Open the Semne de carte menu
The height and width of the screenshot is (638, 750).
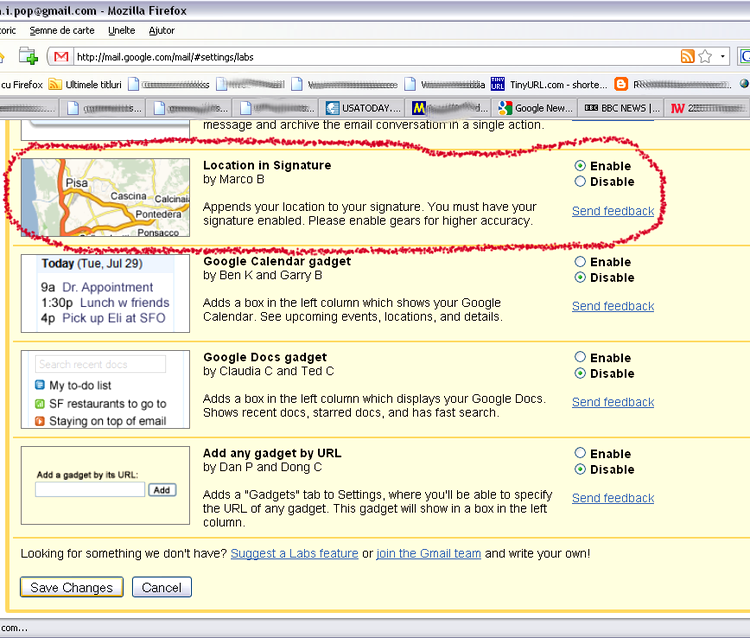click(x=62, y=31)
